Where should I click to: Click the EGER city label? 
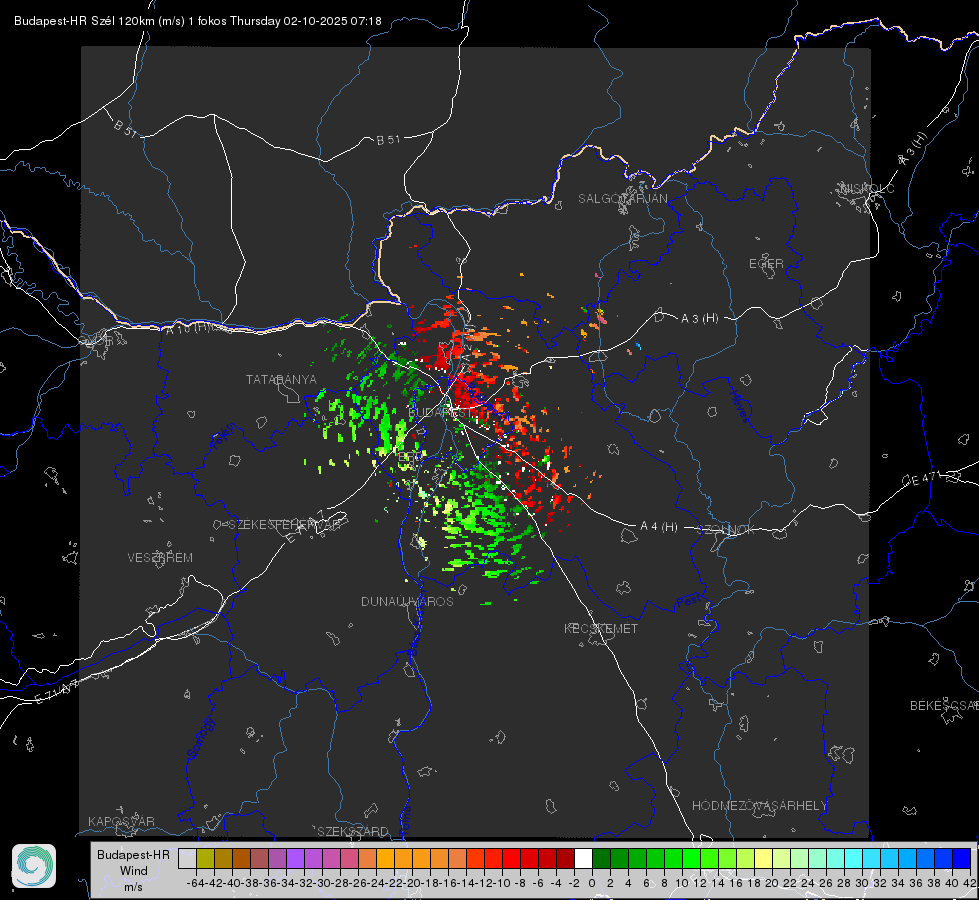click(x=766, y=264)
